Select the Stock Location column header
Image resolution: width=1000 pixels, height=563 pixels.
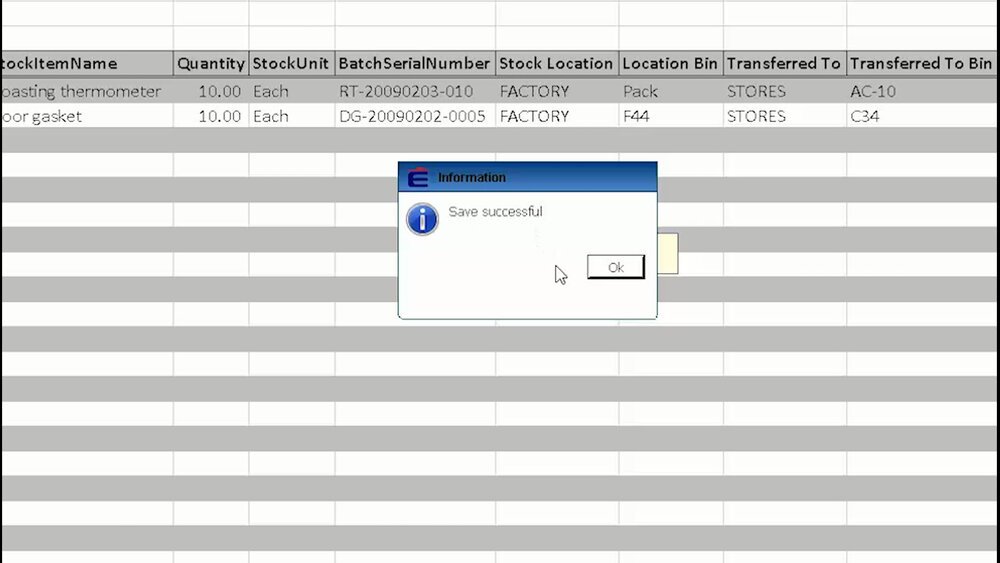[557, 64]
